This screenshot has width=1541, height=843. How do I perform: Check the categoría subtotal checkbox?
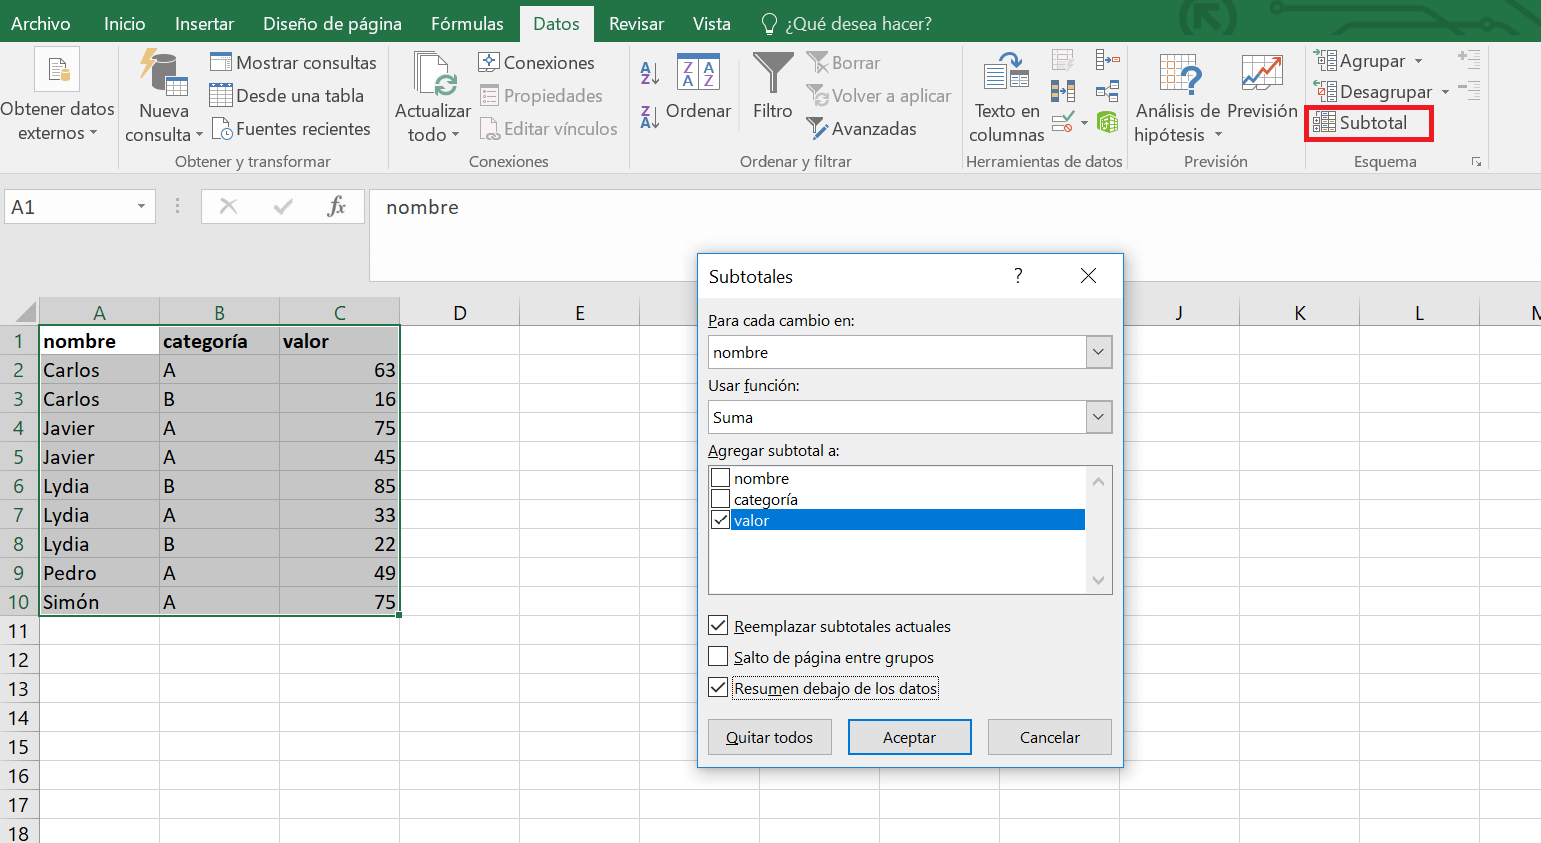720,499
